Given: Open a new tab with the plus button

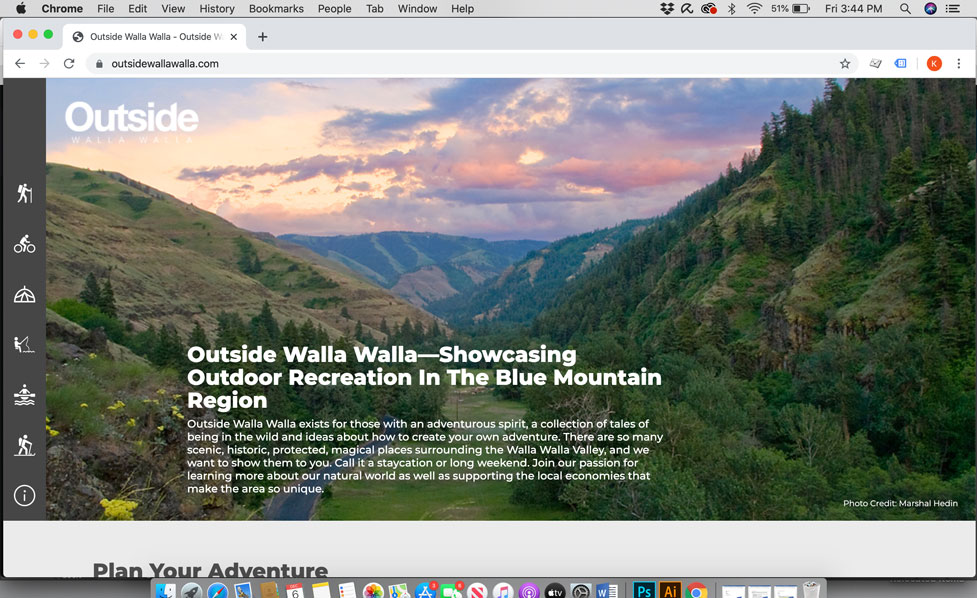Looking at the screenshot, I should click(263, 37).
